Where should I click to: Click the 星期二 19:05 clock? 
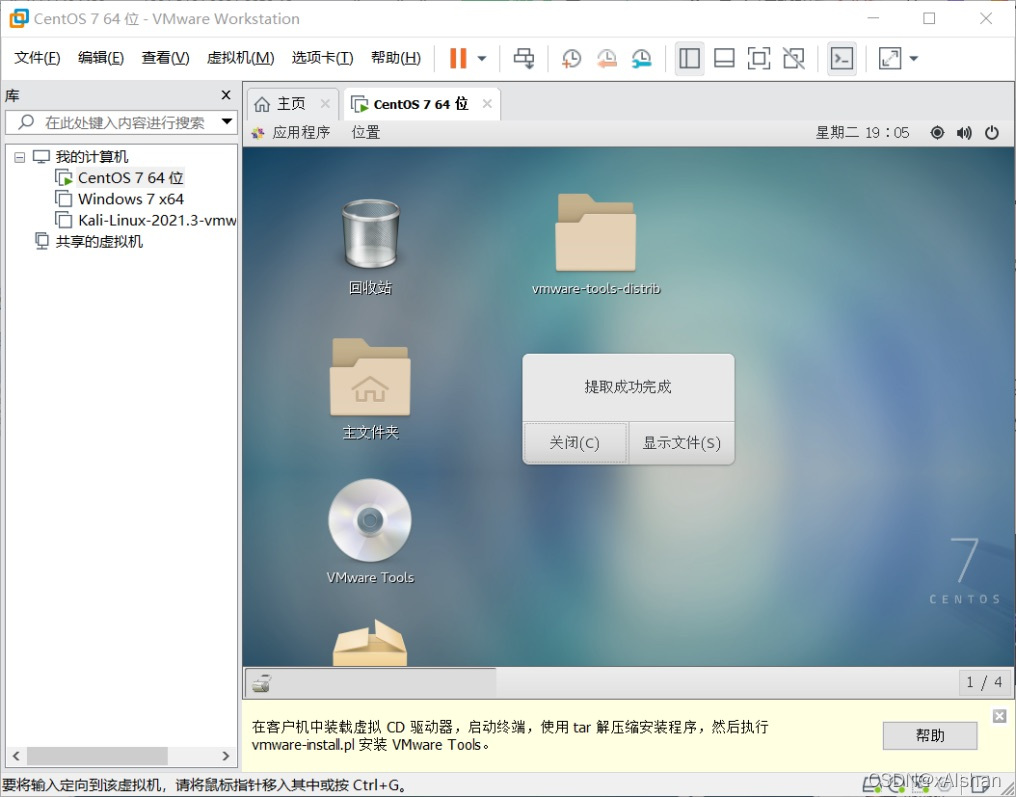tap(862, 133)
